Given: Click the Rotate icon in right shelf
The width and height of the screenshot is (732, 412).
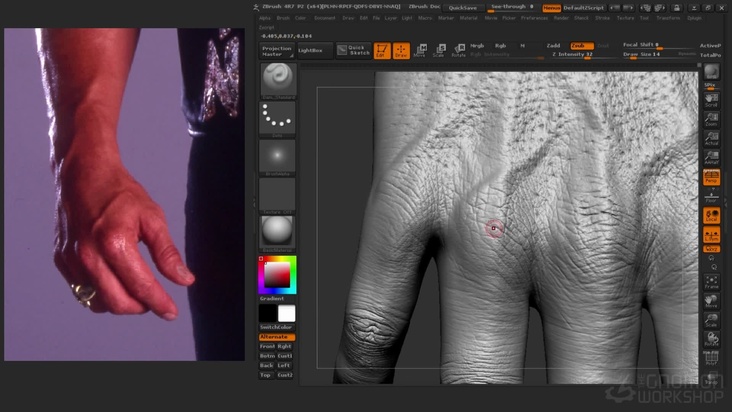Looking at the screenshot, I should coord(711,339).
